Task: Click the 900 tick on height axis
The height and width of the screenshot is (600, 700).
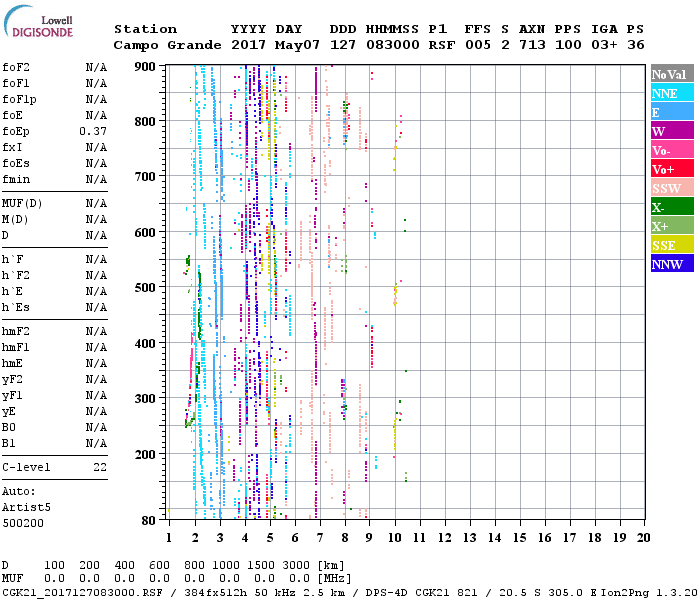Action: [147, 66]
